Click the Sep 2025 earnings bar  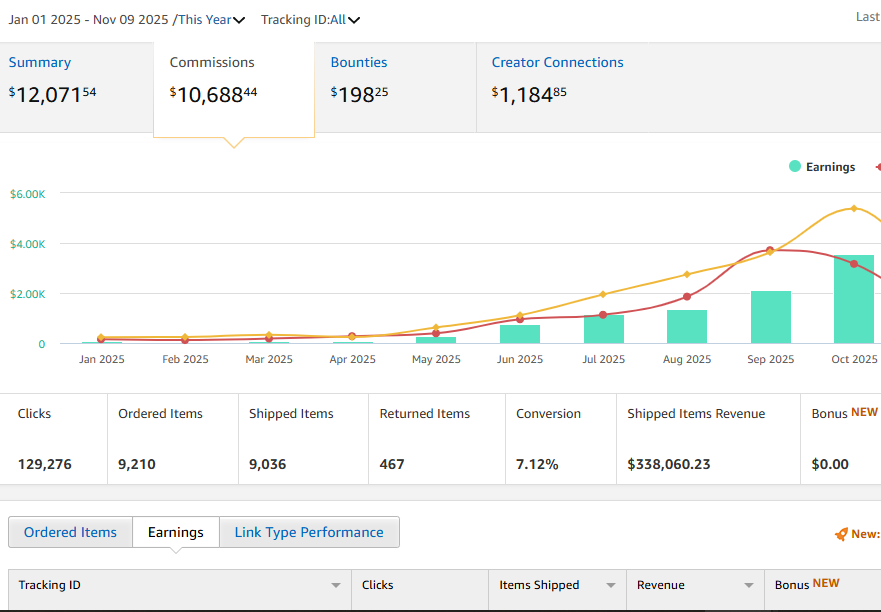771,317
